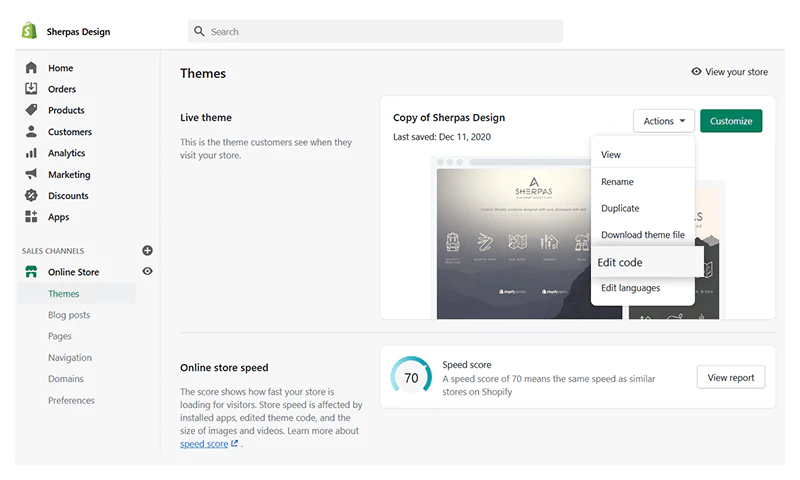Click the Orders inbox icon
800x480 pixels.
31,88
